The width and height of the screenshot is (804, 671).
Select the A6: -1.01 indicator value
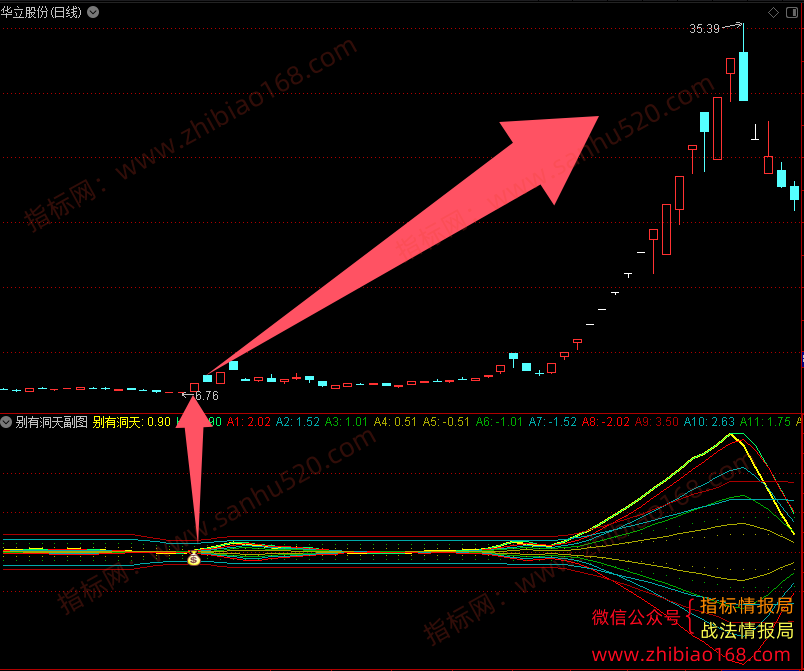click(x=499, y=422)
